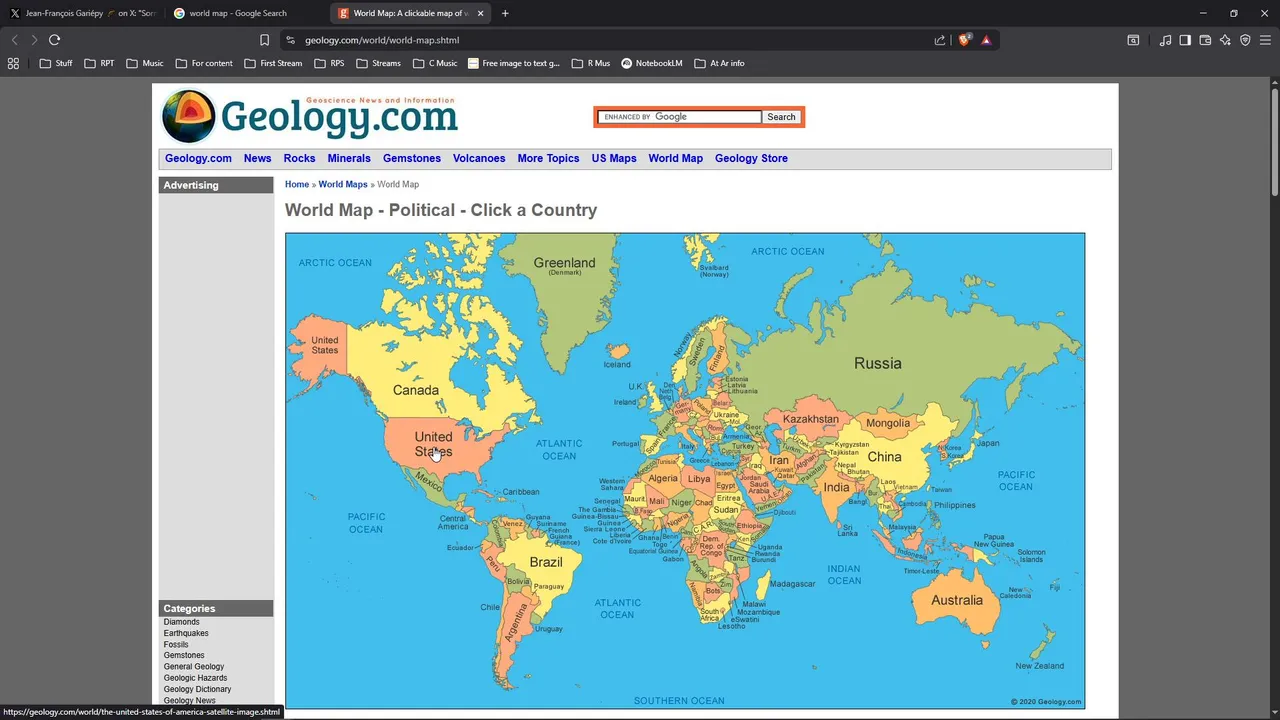Reload the page
The image size is (1280, 720).
pyautogui.click(x=54, y=40)
